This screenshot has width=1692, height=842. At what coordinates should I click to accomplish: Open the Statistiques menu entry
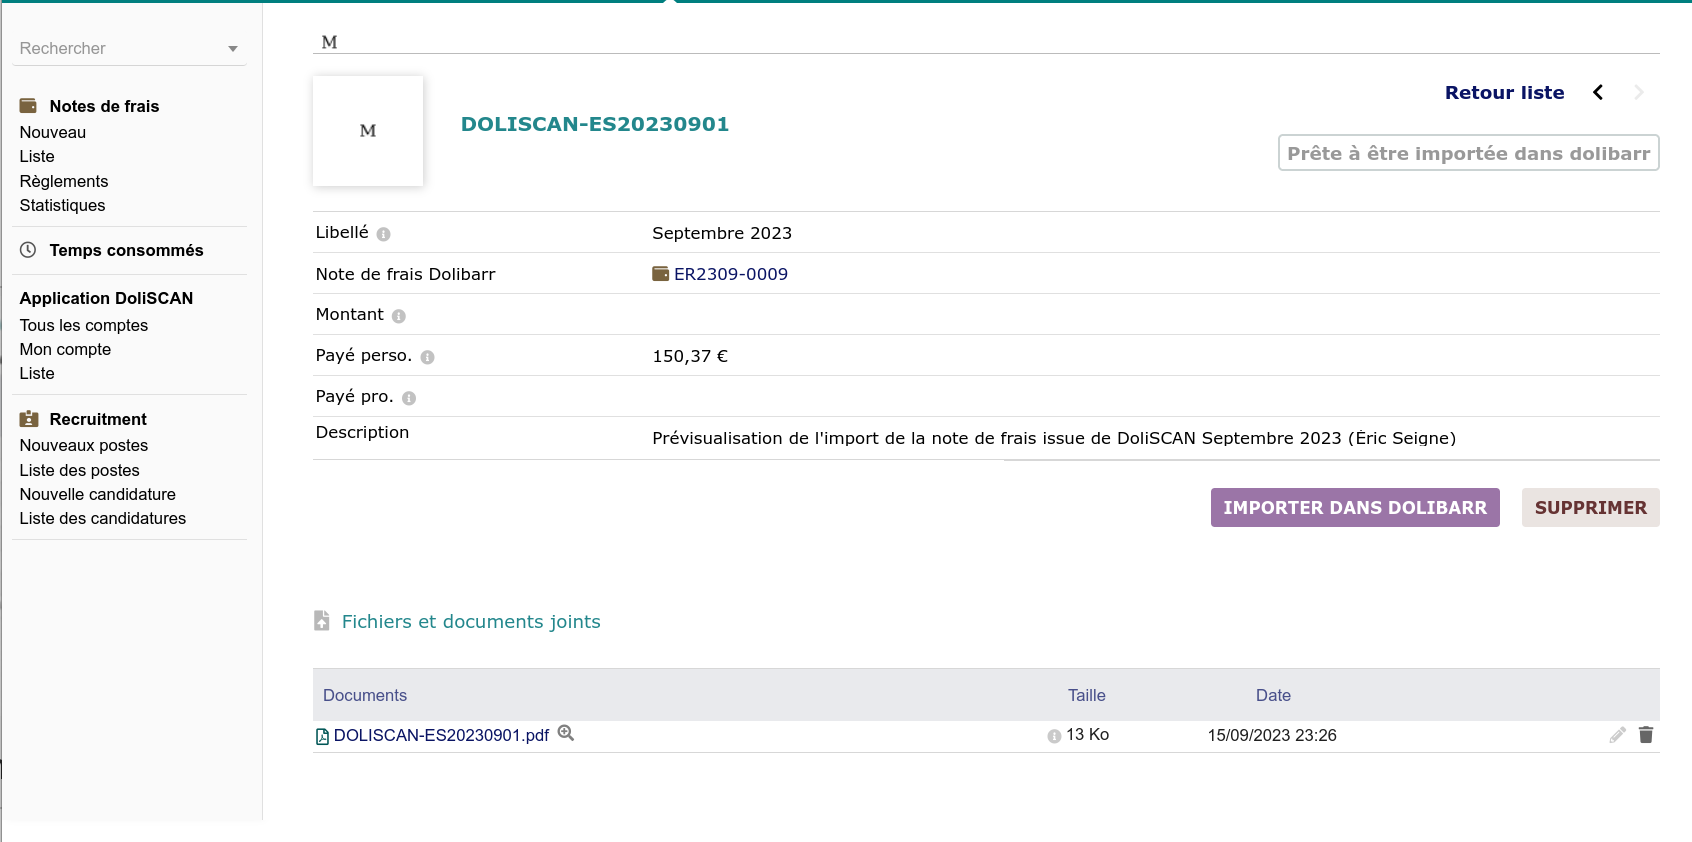(62, 205)
